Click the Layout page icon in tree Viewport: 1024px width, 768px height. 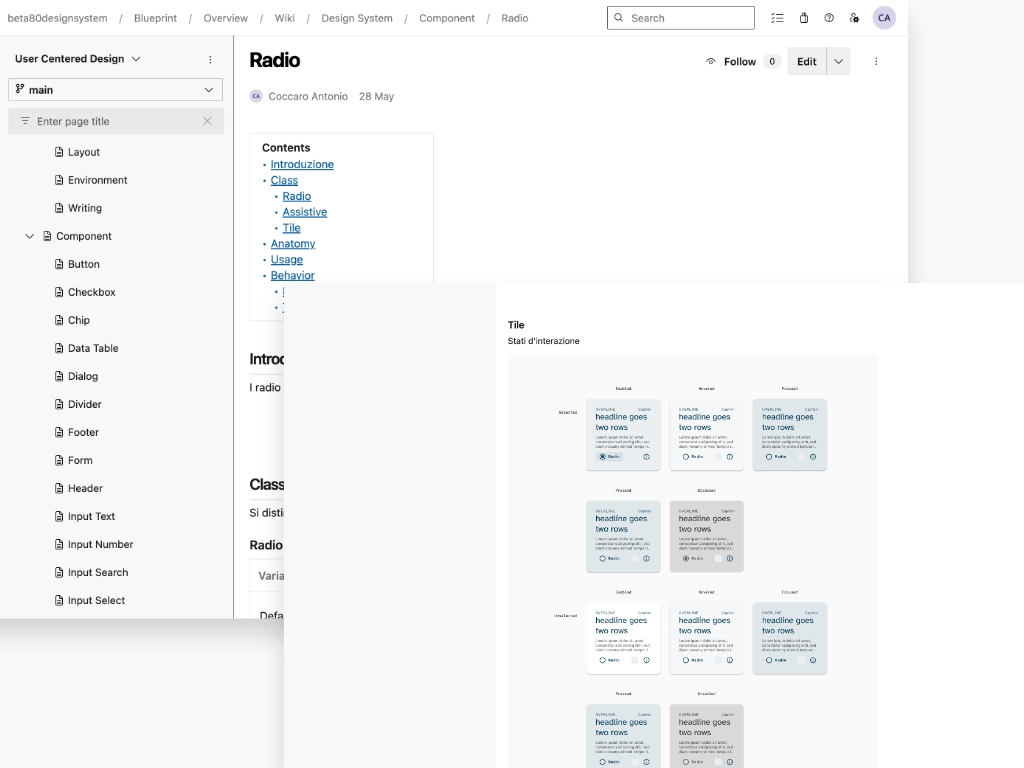(x=59, y=152)
